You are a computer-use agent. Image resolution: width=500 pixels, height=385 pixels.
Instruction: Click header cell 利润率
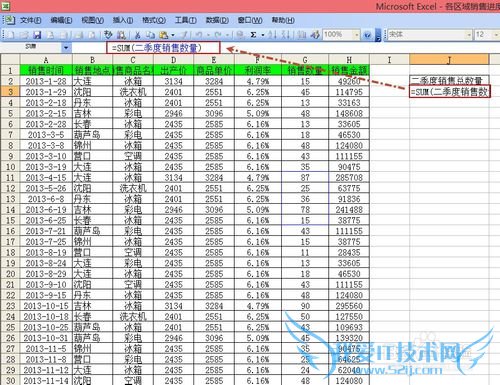point(258,70)
